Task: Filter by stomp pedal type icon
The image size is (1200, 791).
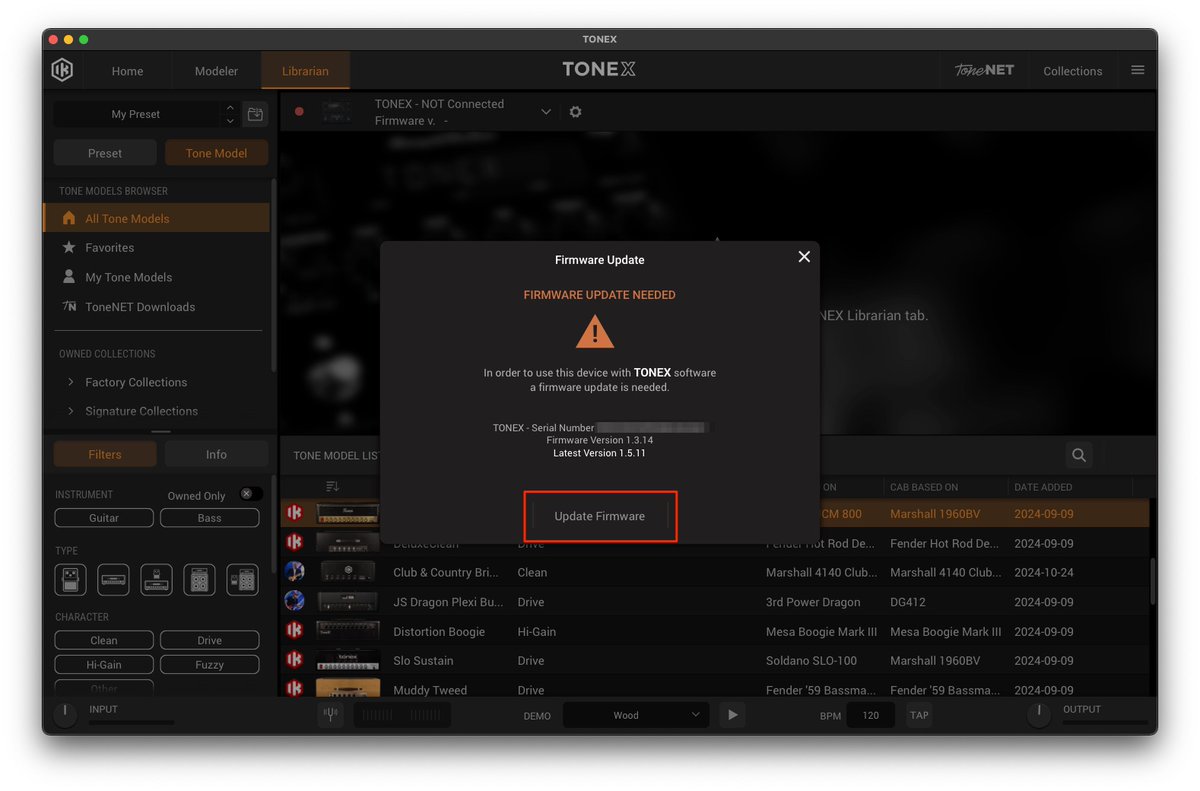Action: (70, 579)
